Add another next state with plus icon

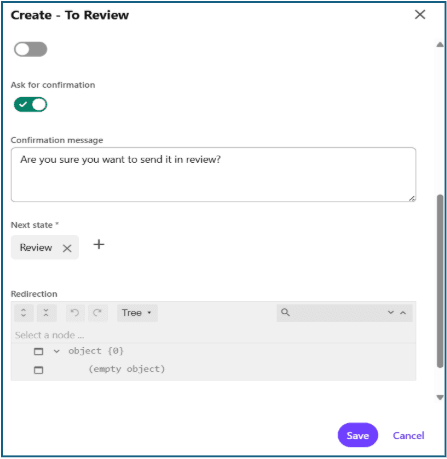click(x=99, y=245)
